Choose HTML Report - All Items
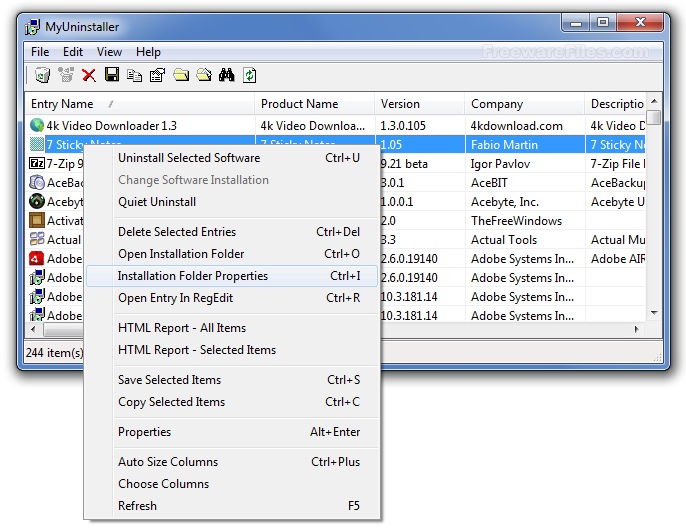 click(x=232, y=328)
